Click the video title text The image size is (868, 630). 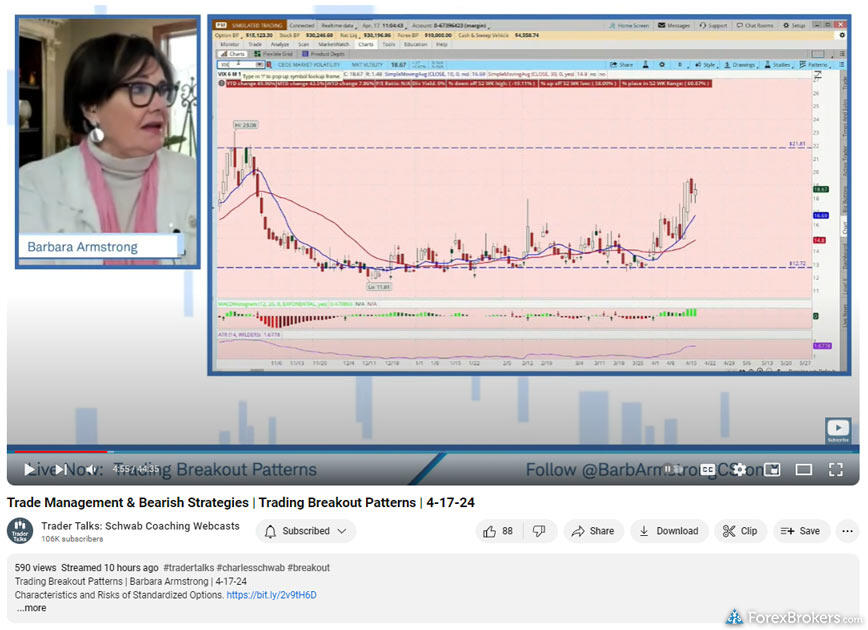coord(240,503)
